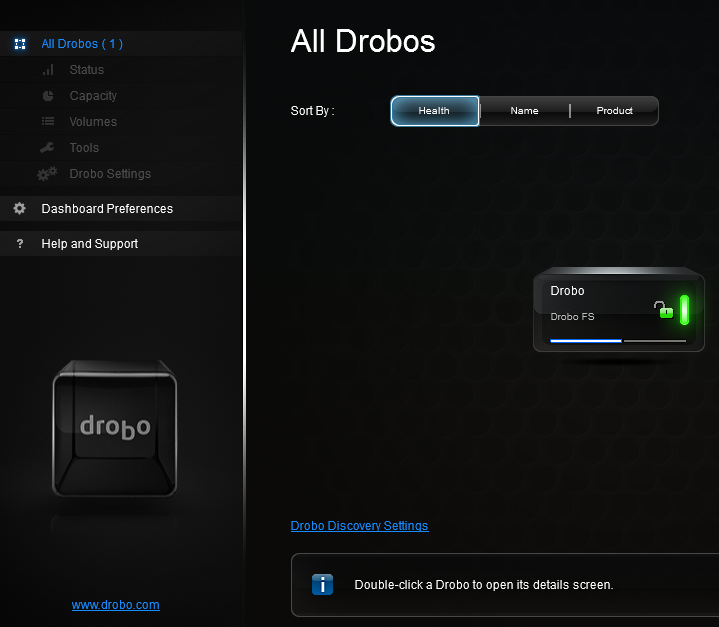Image resolution: width=719 pixels, height=627 pixels.
Task: Click the Sort By label
Action: pos(312,111)
